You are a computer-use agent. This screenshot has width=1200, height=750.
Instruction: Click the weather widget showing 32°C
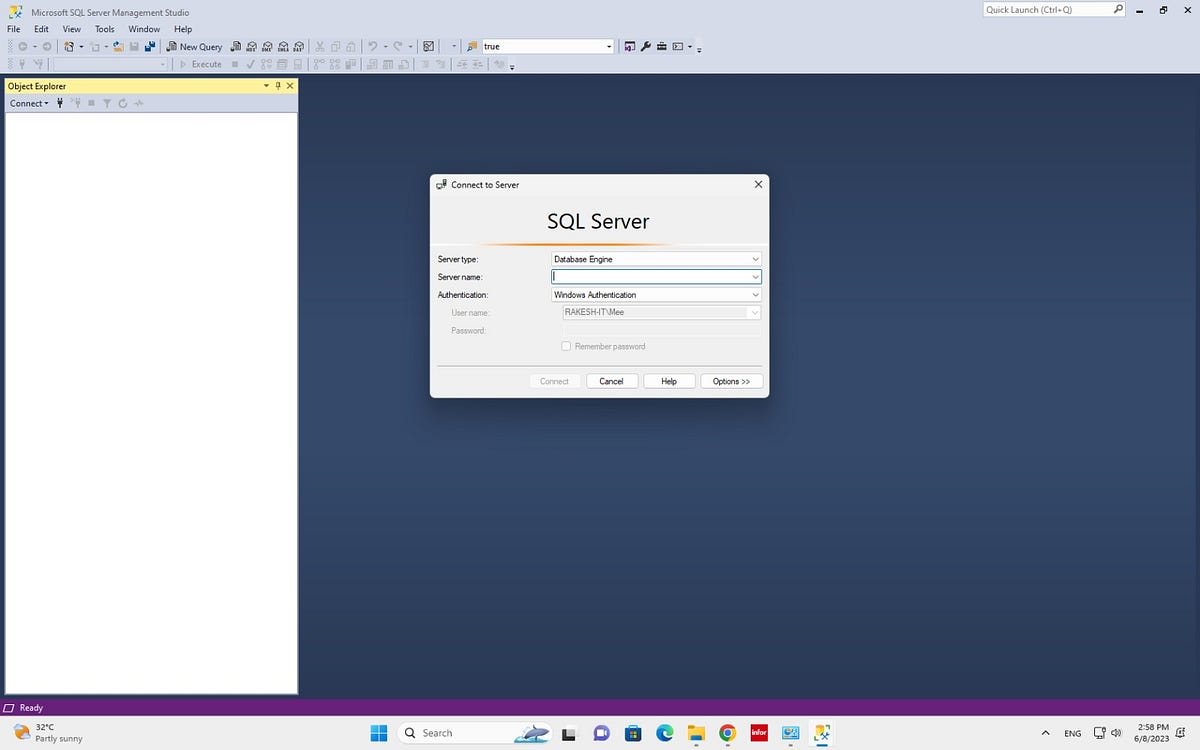[48, 733]
